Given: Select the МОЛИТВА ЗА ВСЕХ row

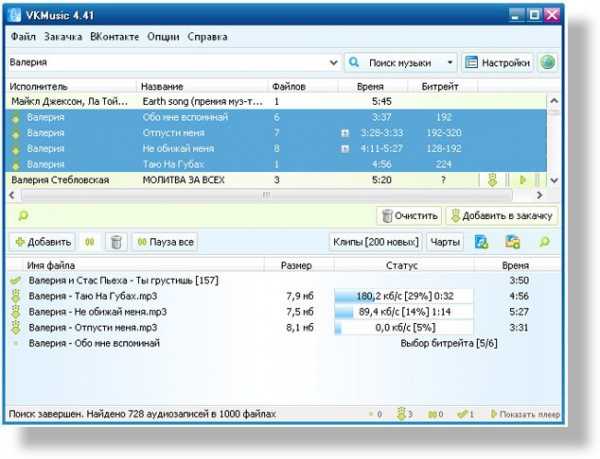Looking at the screenshot, I should [x=276, y=180].
